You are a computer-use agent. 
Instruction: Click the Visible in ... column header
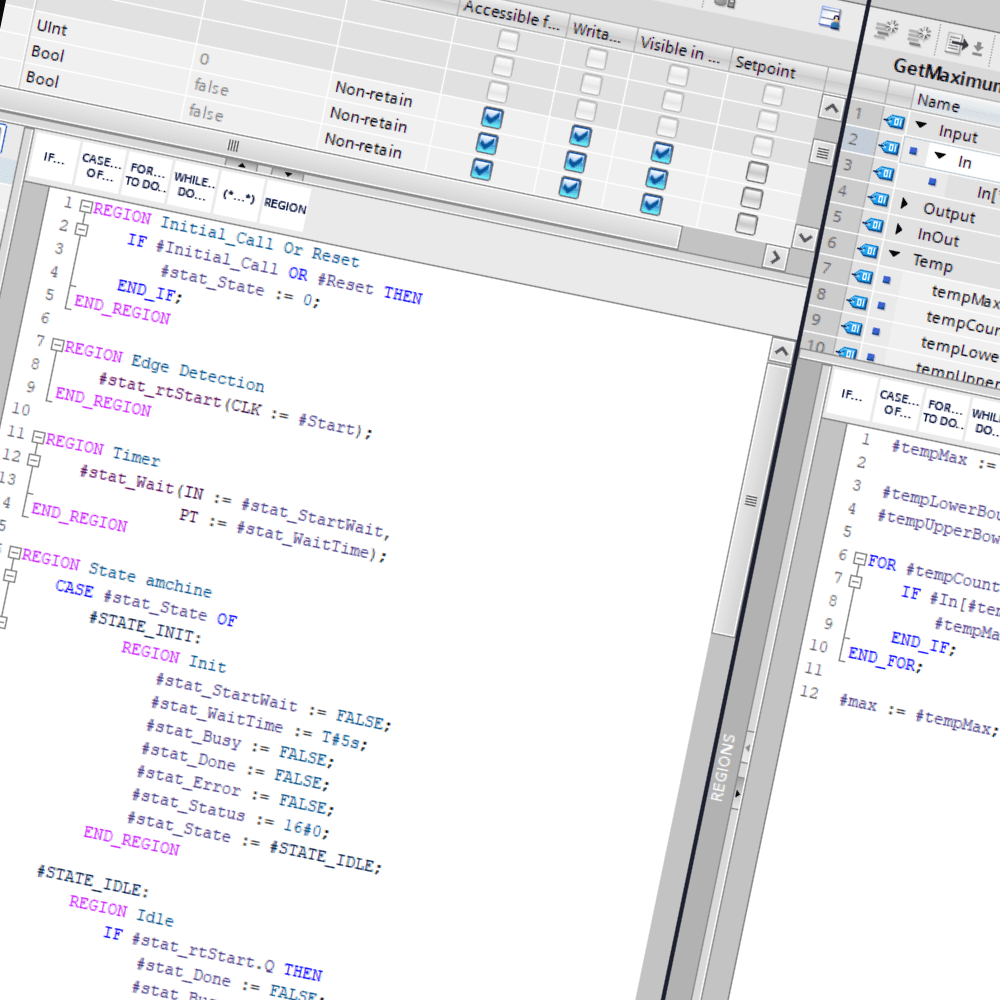(x=680, y=48)
